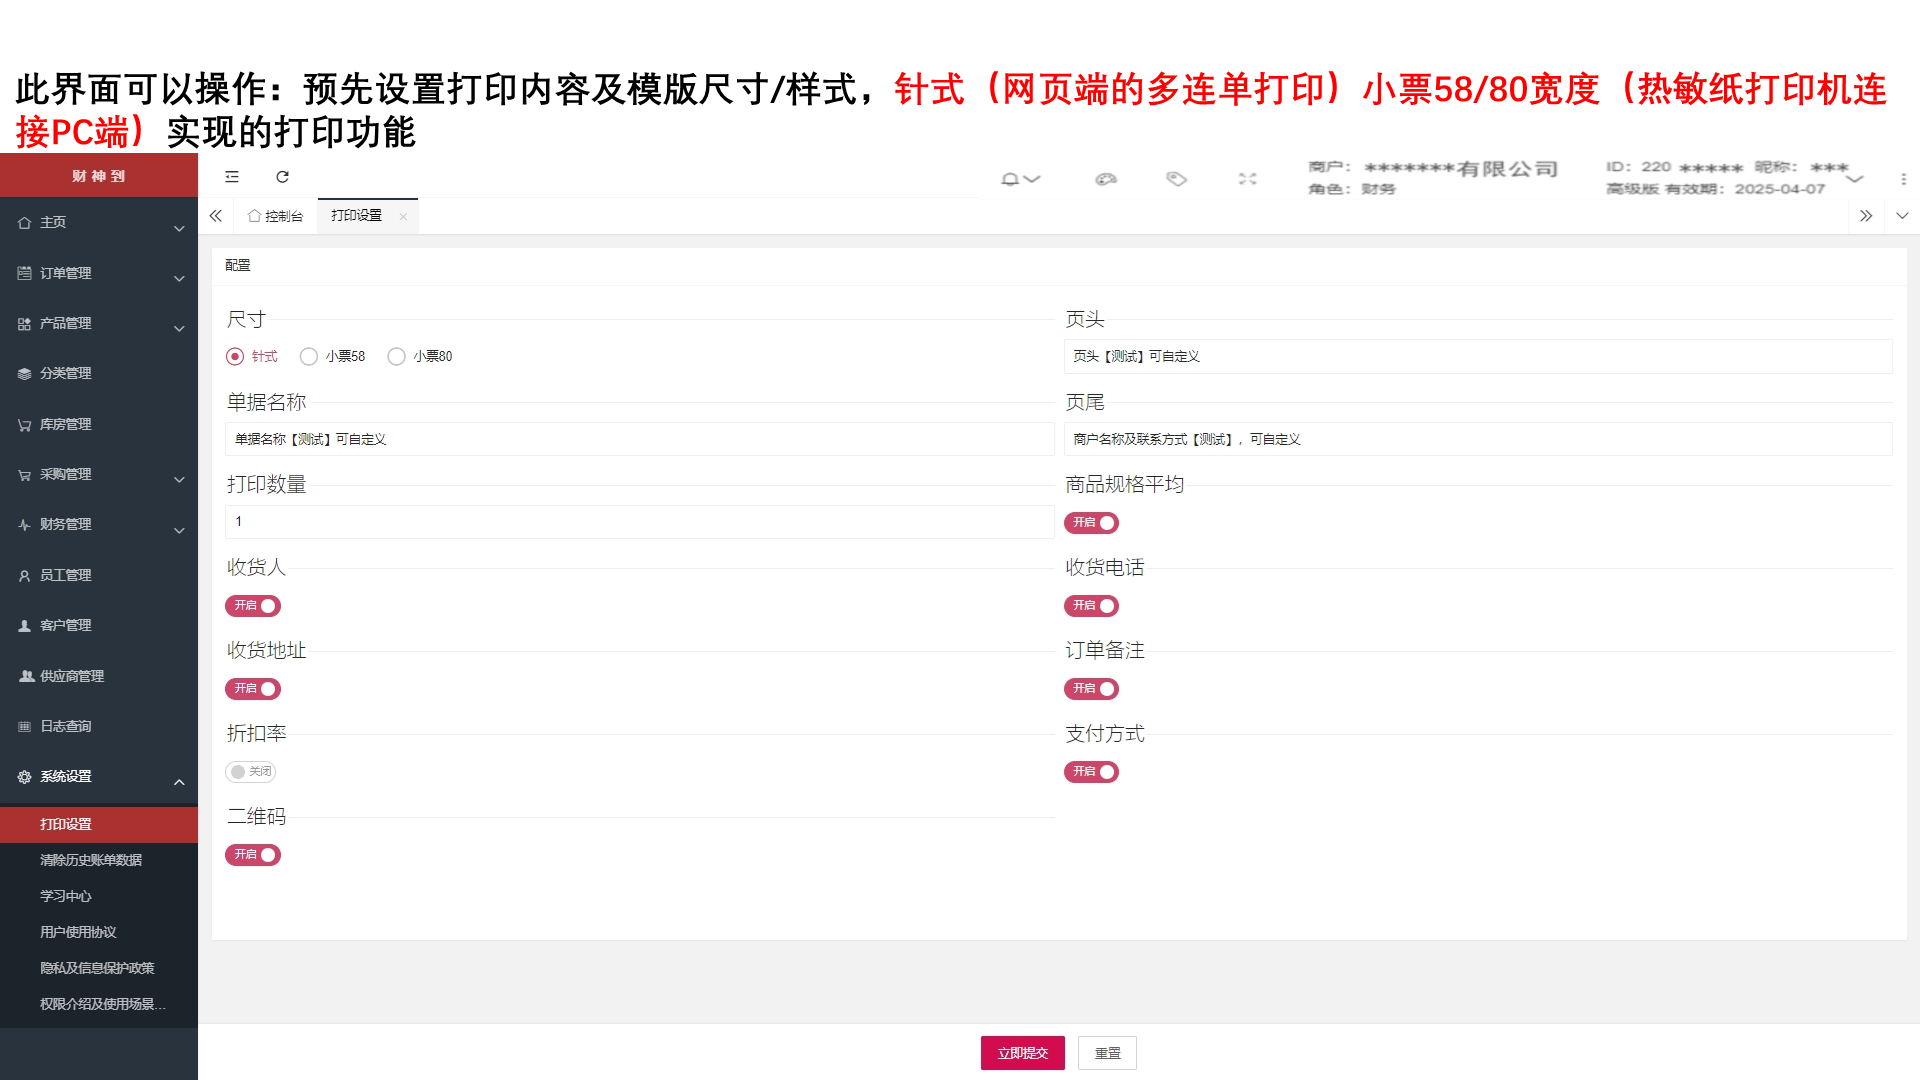
Task: Switch to the 控制台 tab
Action: [x=276, y=216]
